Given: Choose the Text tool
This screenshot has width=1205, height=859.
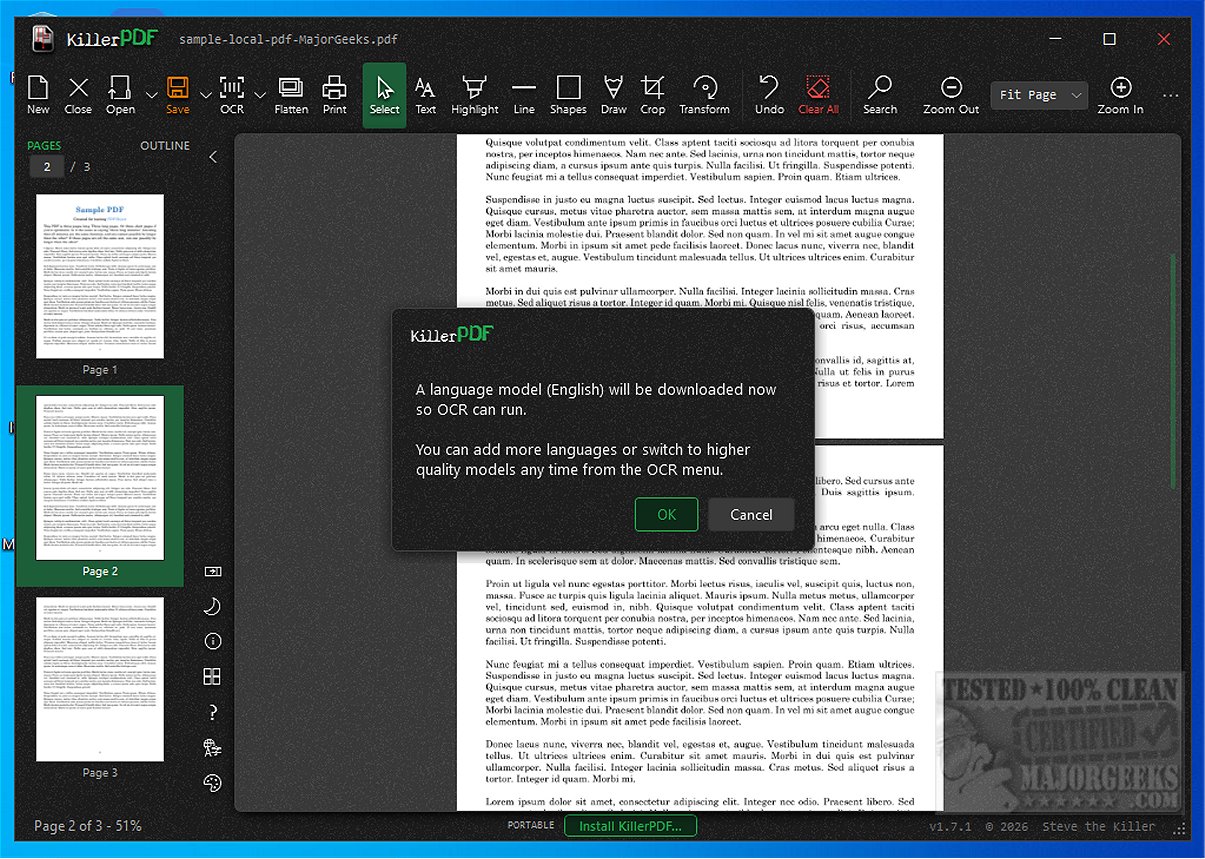Looking at the screenshot, I should point(426,95).
